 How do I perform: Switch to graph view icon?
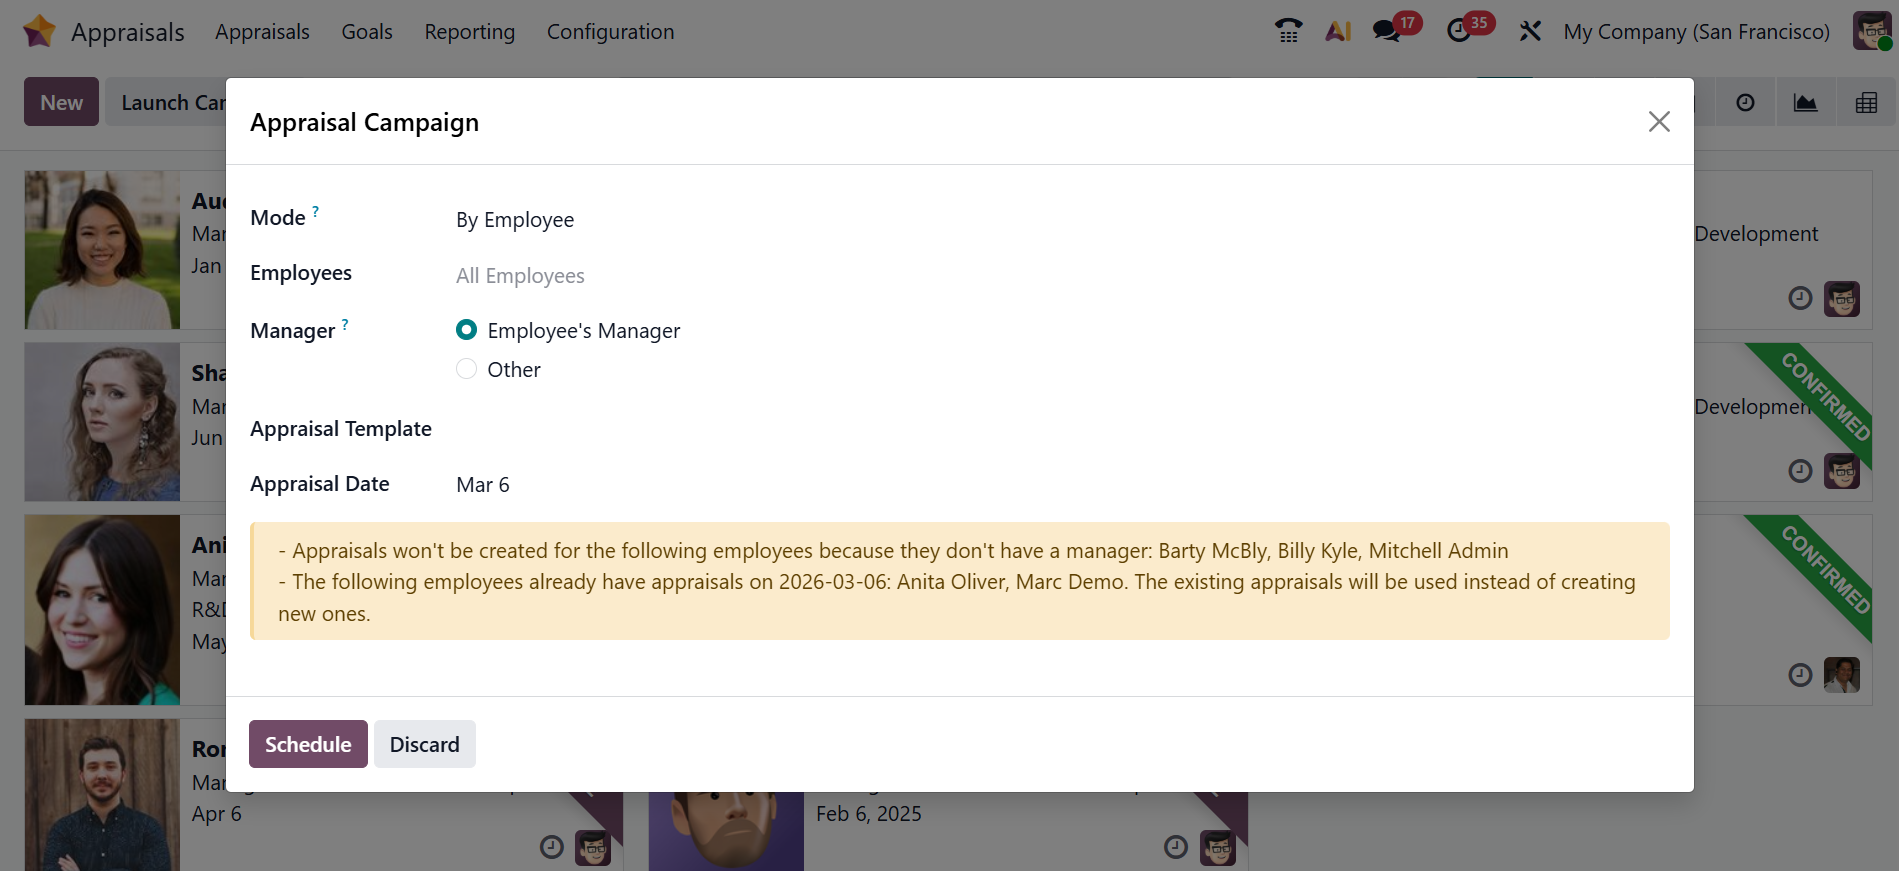pos(1805,103)
